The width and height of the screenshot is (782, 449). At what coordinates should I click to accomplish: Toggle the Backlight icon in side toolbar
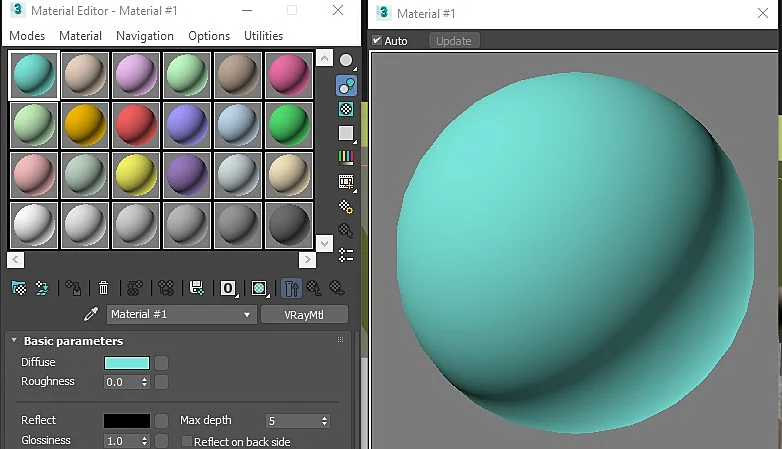tap(346, 85)
